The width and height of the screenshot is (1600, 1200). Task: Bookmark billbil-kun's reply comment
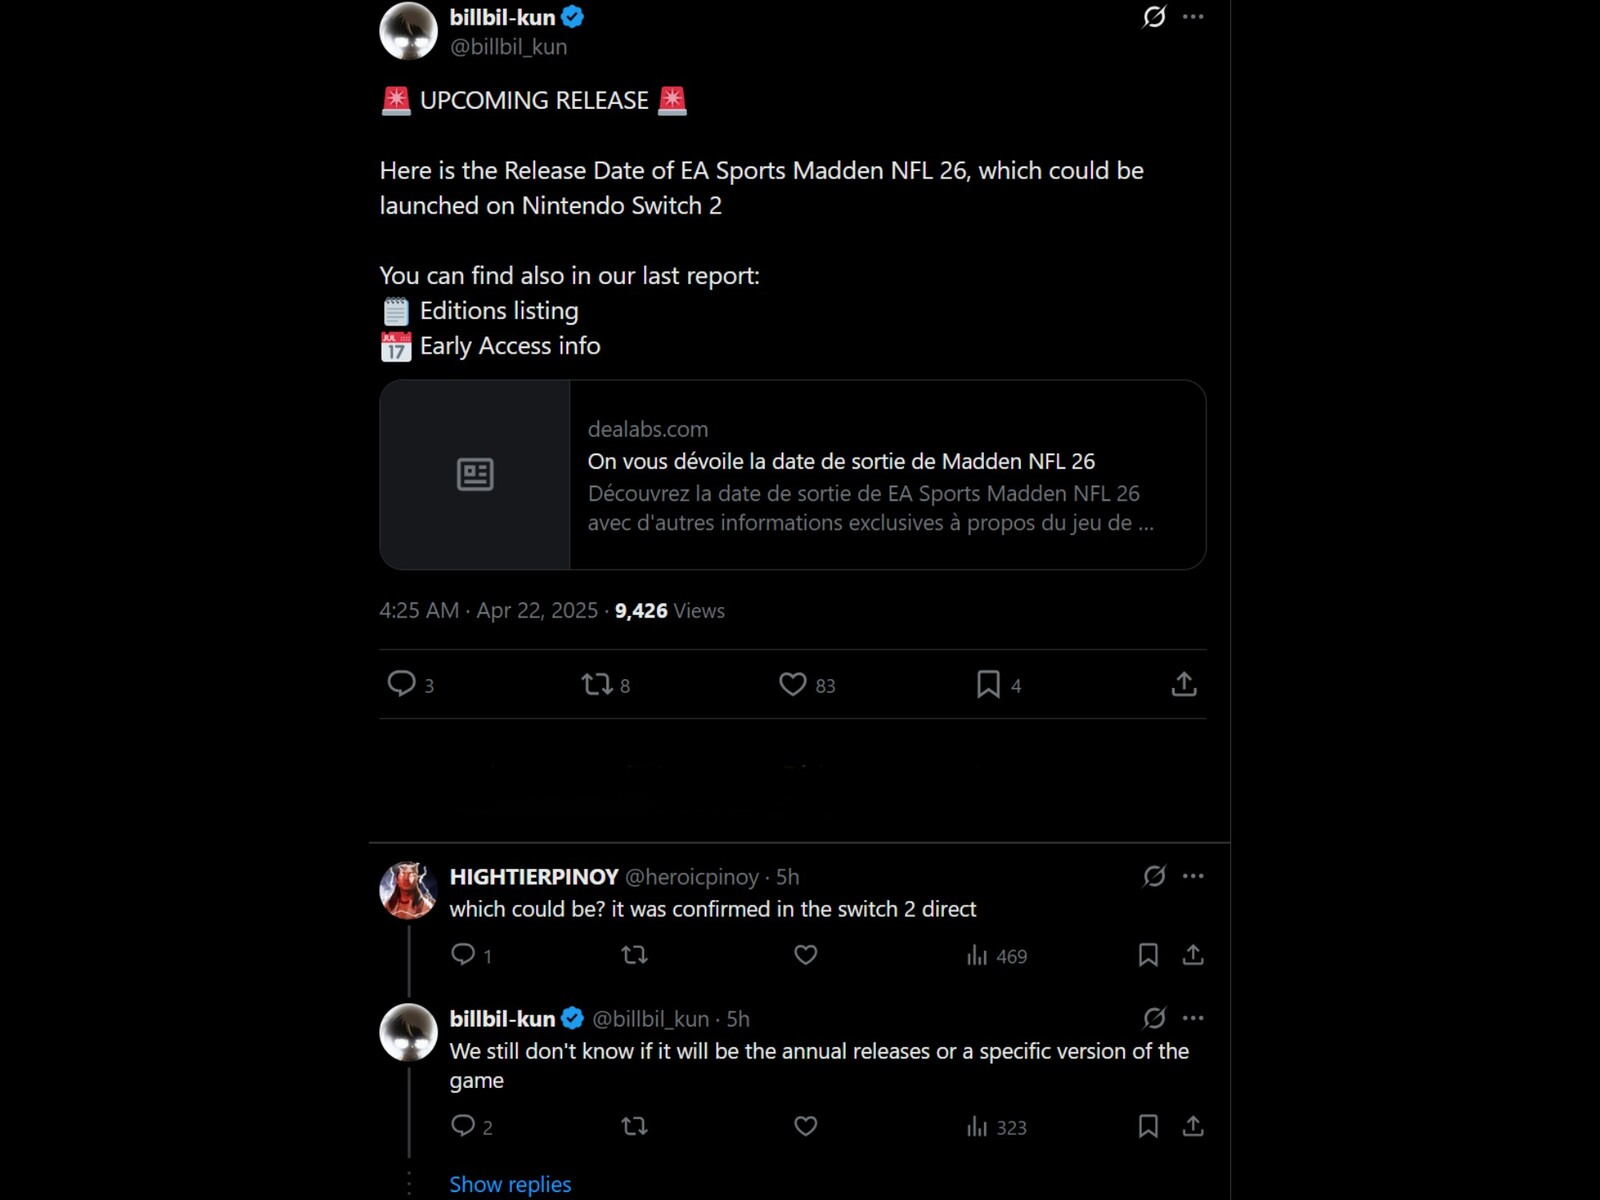tap(1148, 1126)
